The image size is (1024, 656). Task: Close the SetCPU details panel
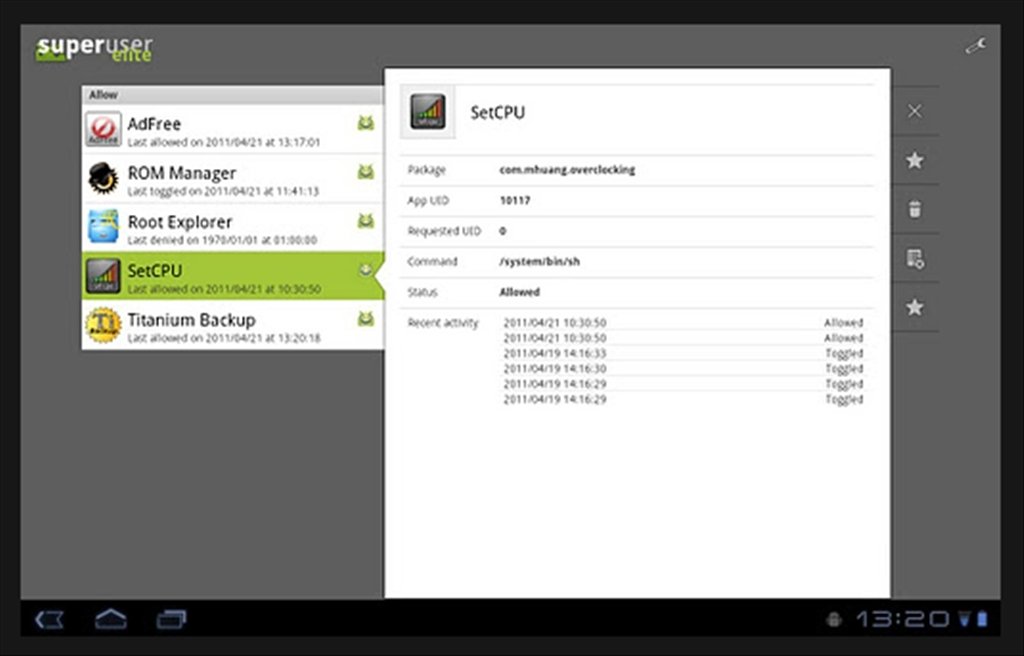914,111
